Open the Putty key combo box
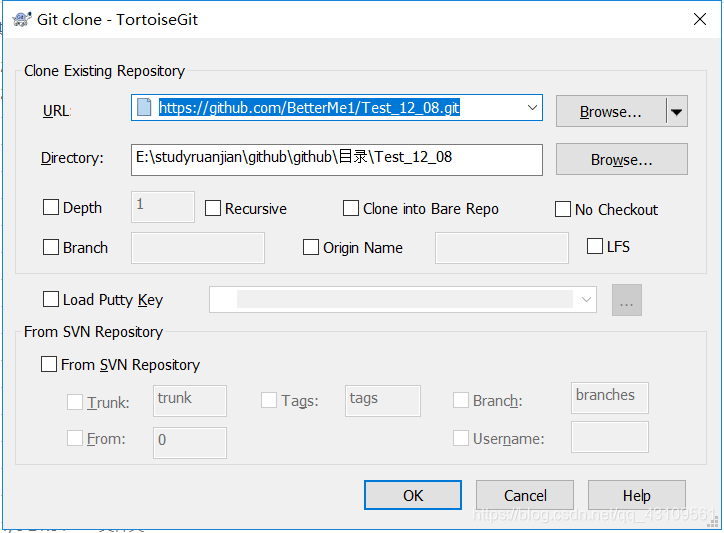 coord(403,299)
